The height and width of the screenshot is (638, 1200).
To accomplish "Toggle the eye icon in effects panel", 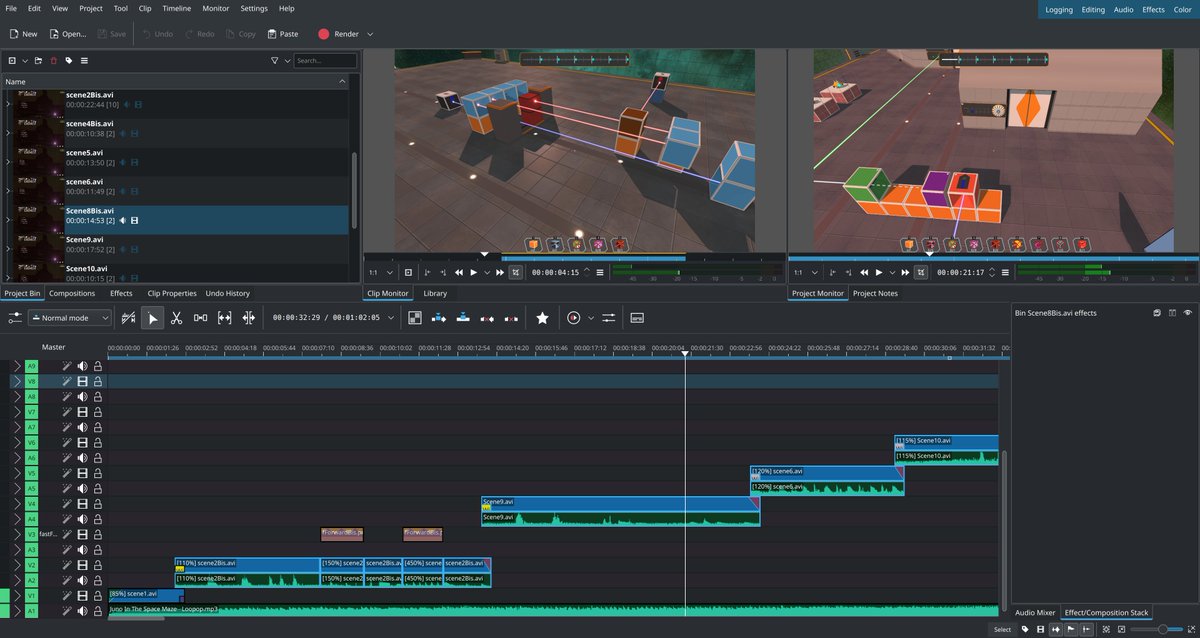I will pyautogui.click(x=1188, y=313).
